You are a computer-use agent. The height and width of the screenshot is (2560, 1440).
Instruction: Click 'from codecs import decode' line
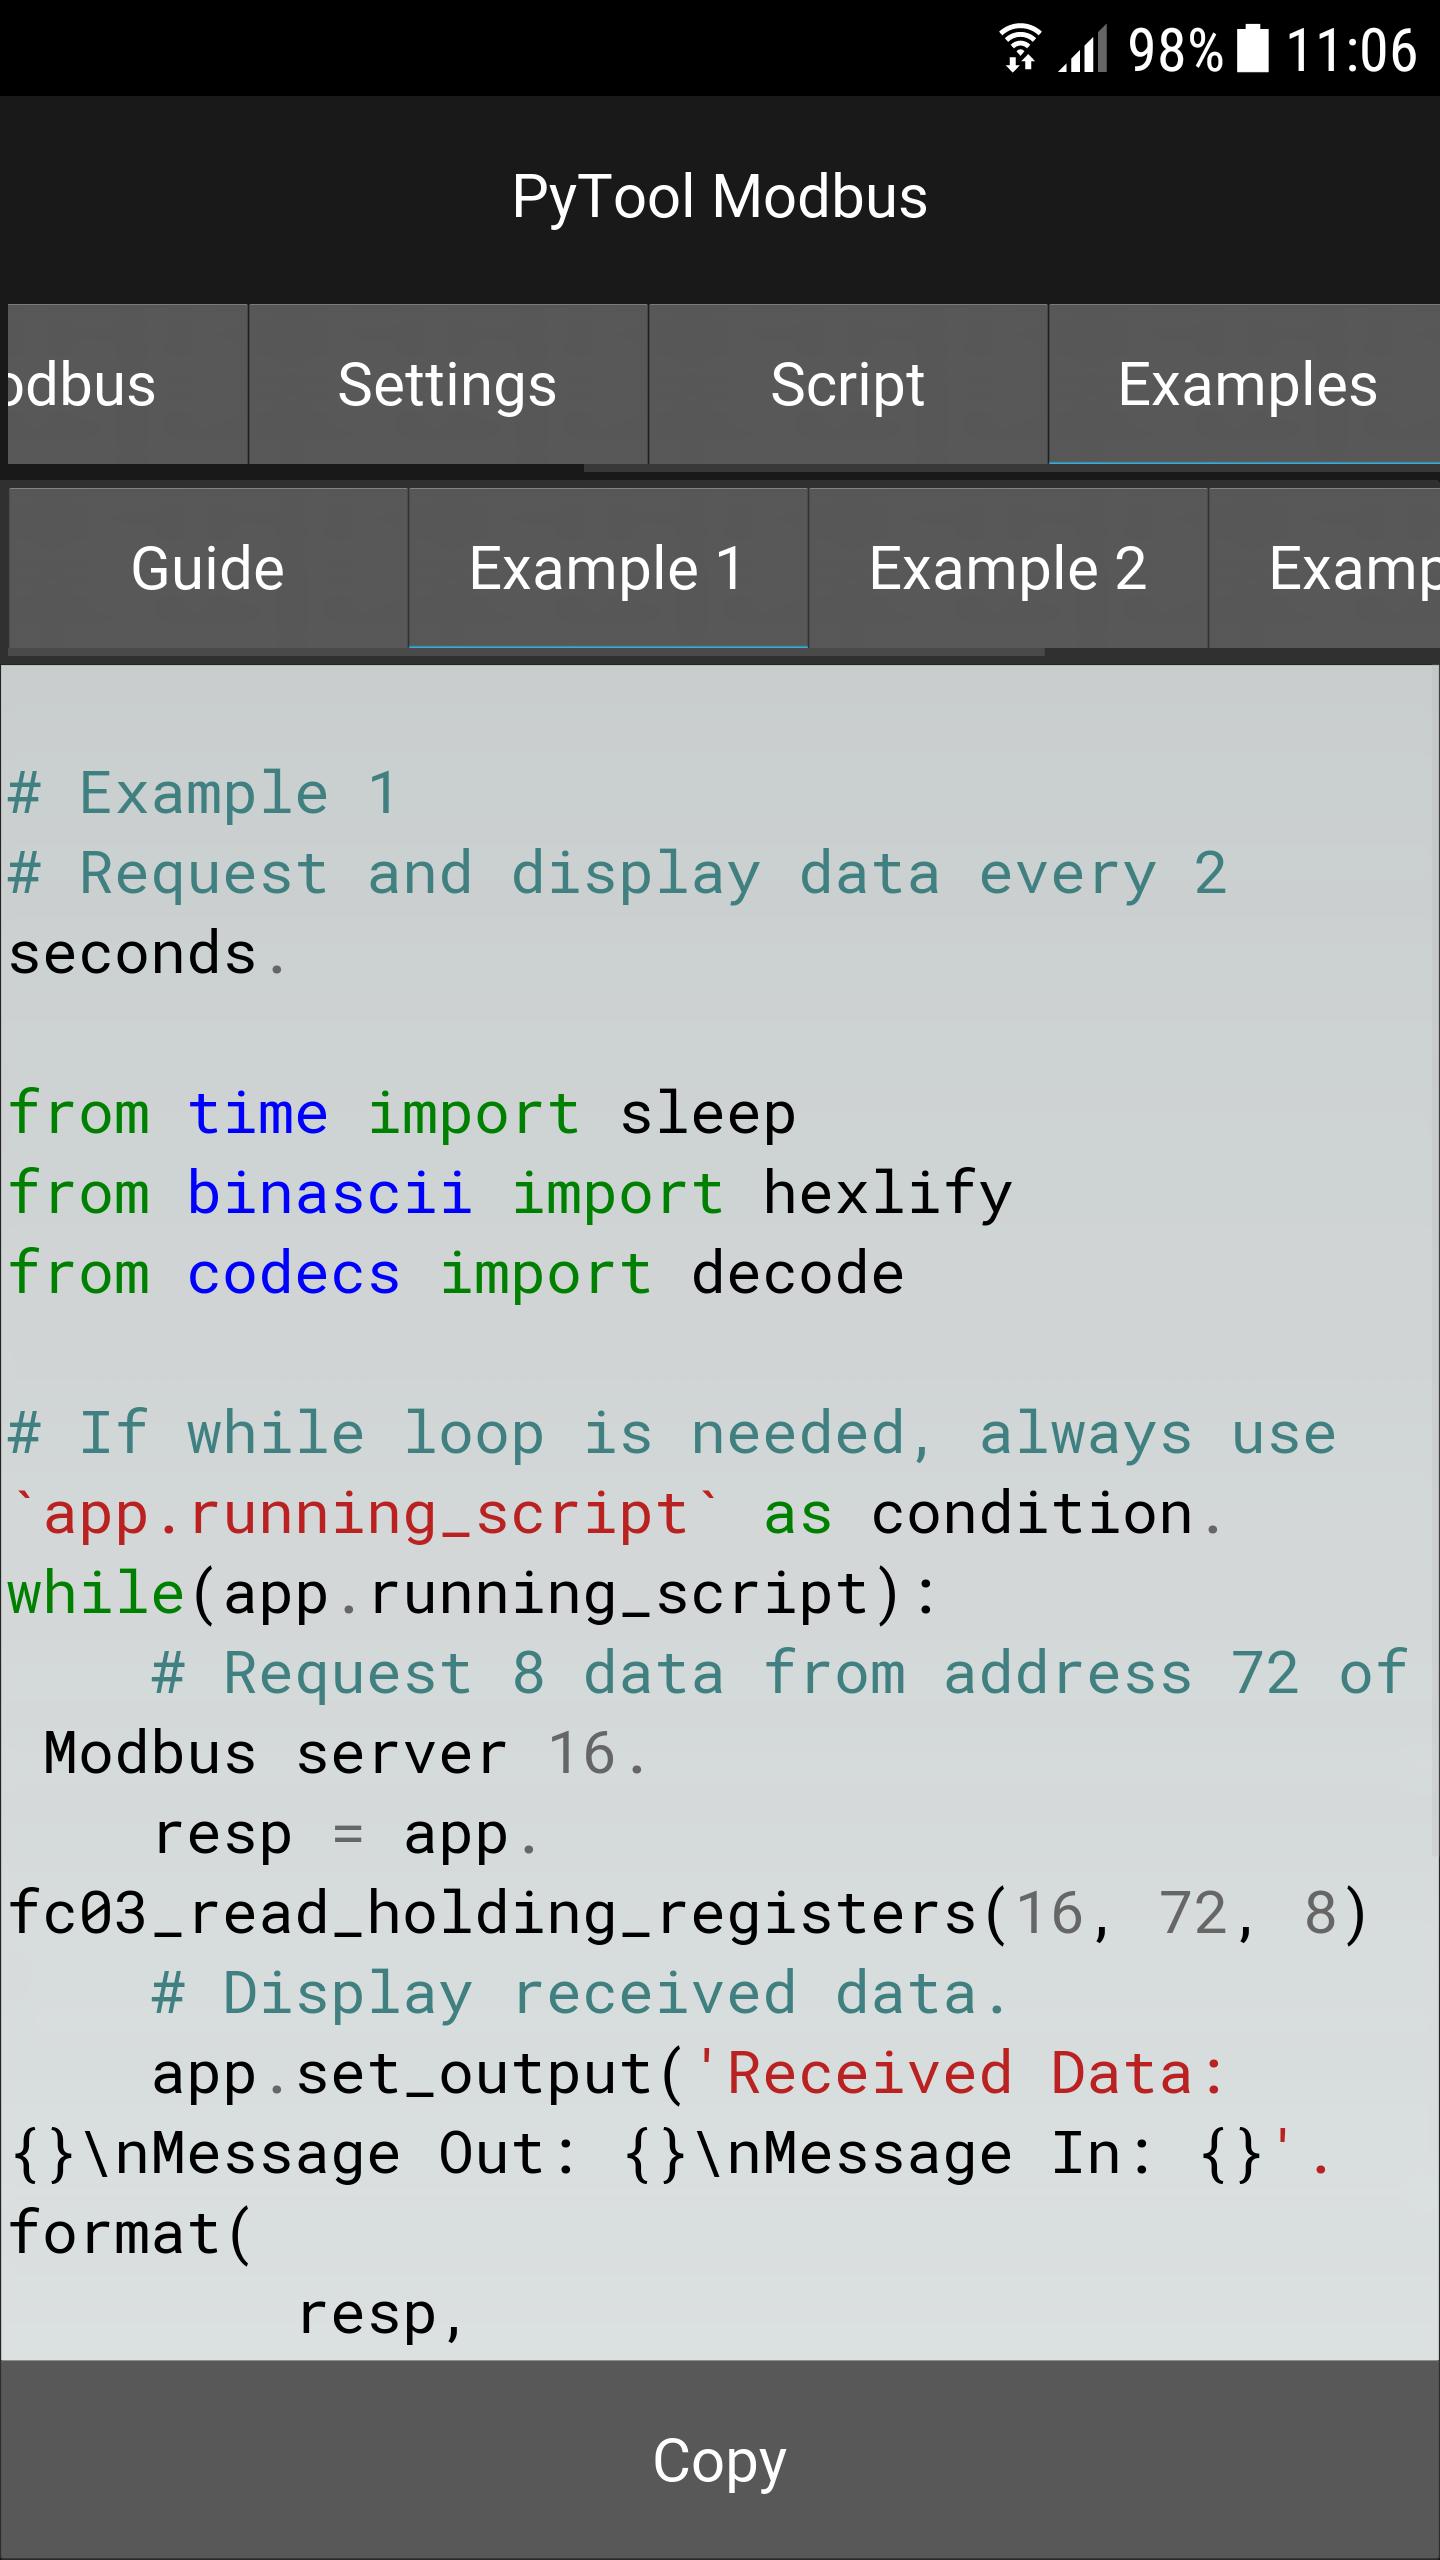456,1274
